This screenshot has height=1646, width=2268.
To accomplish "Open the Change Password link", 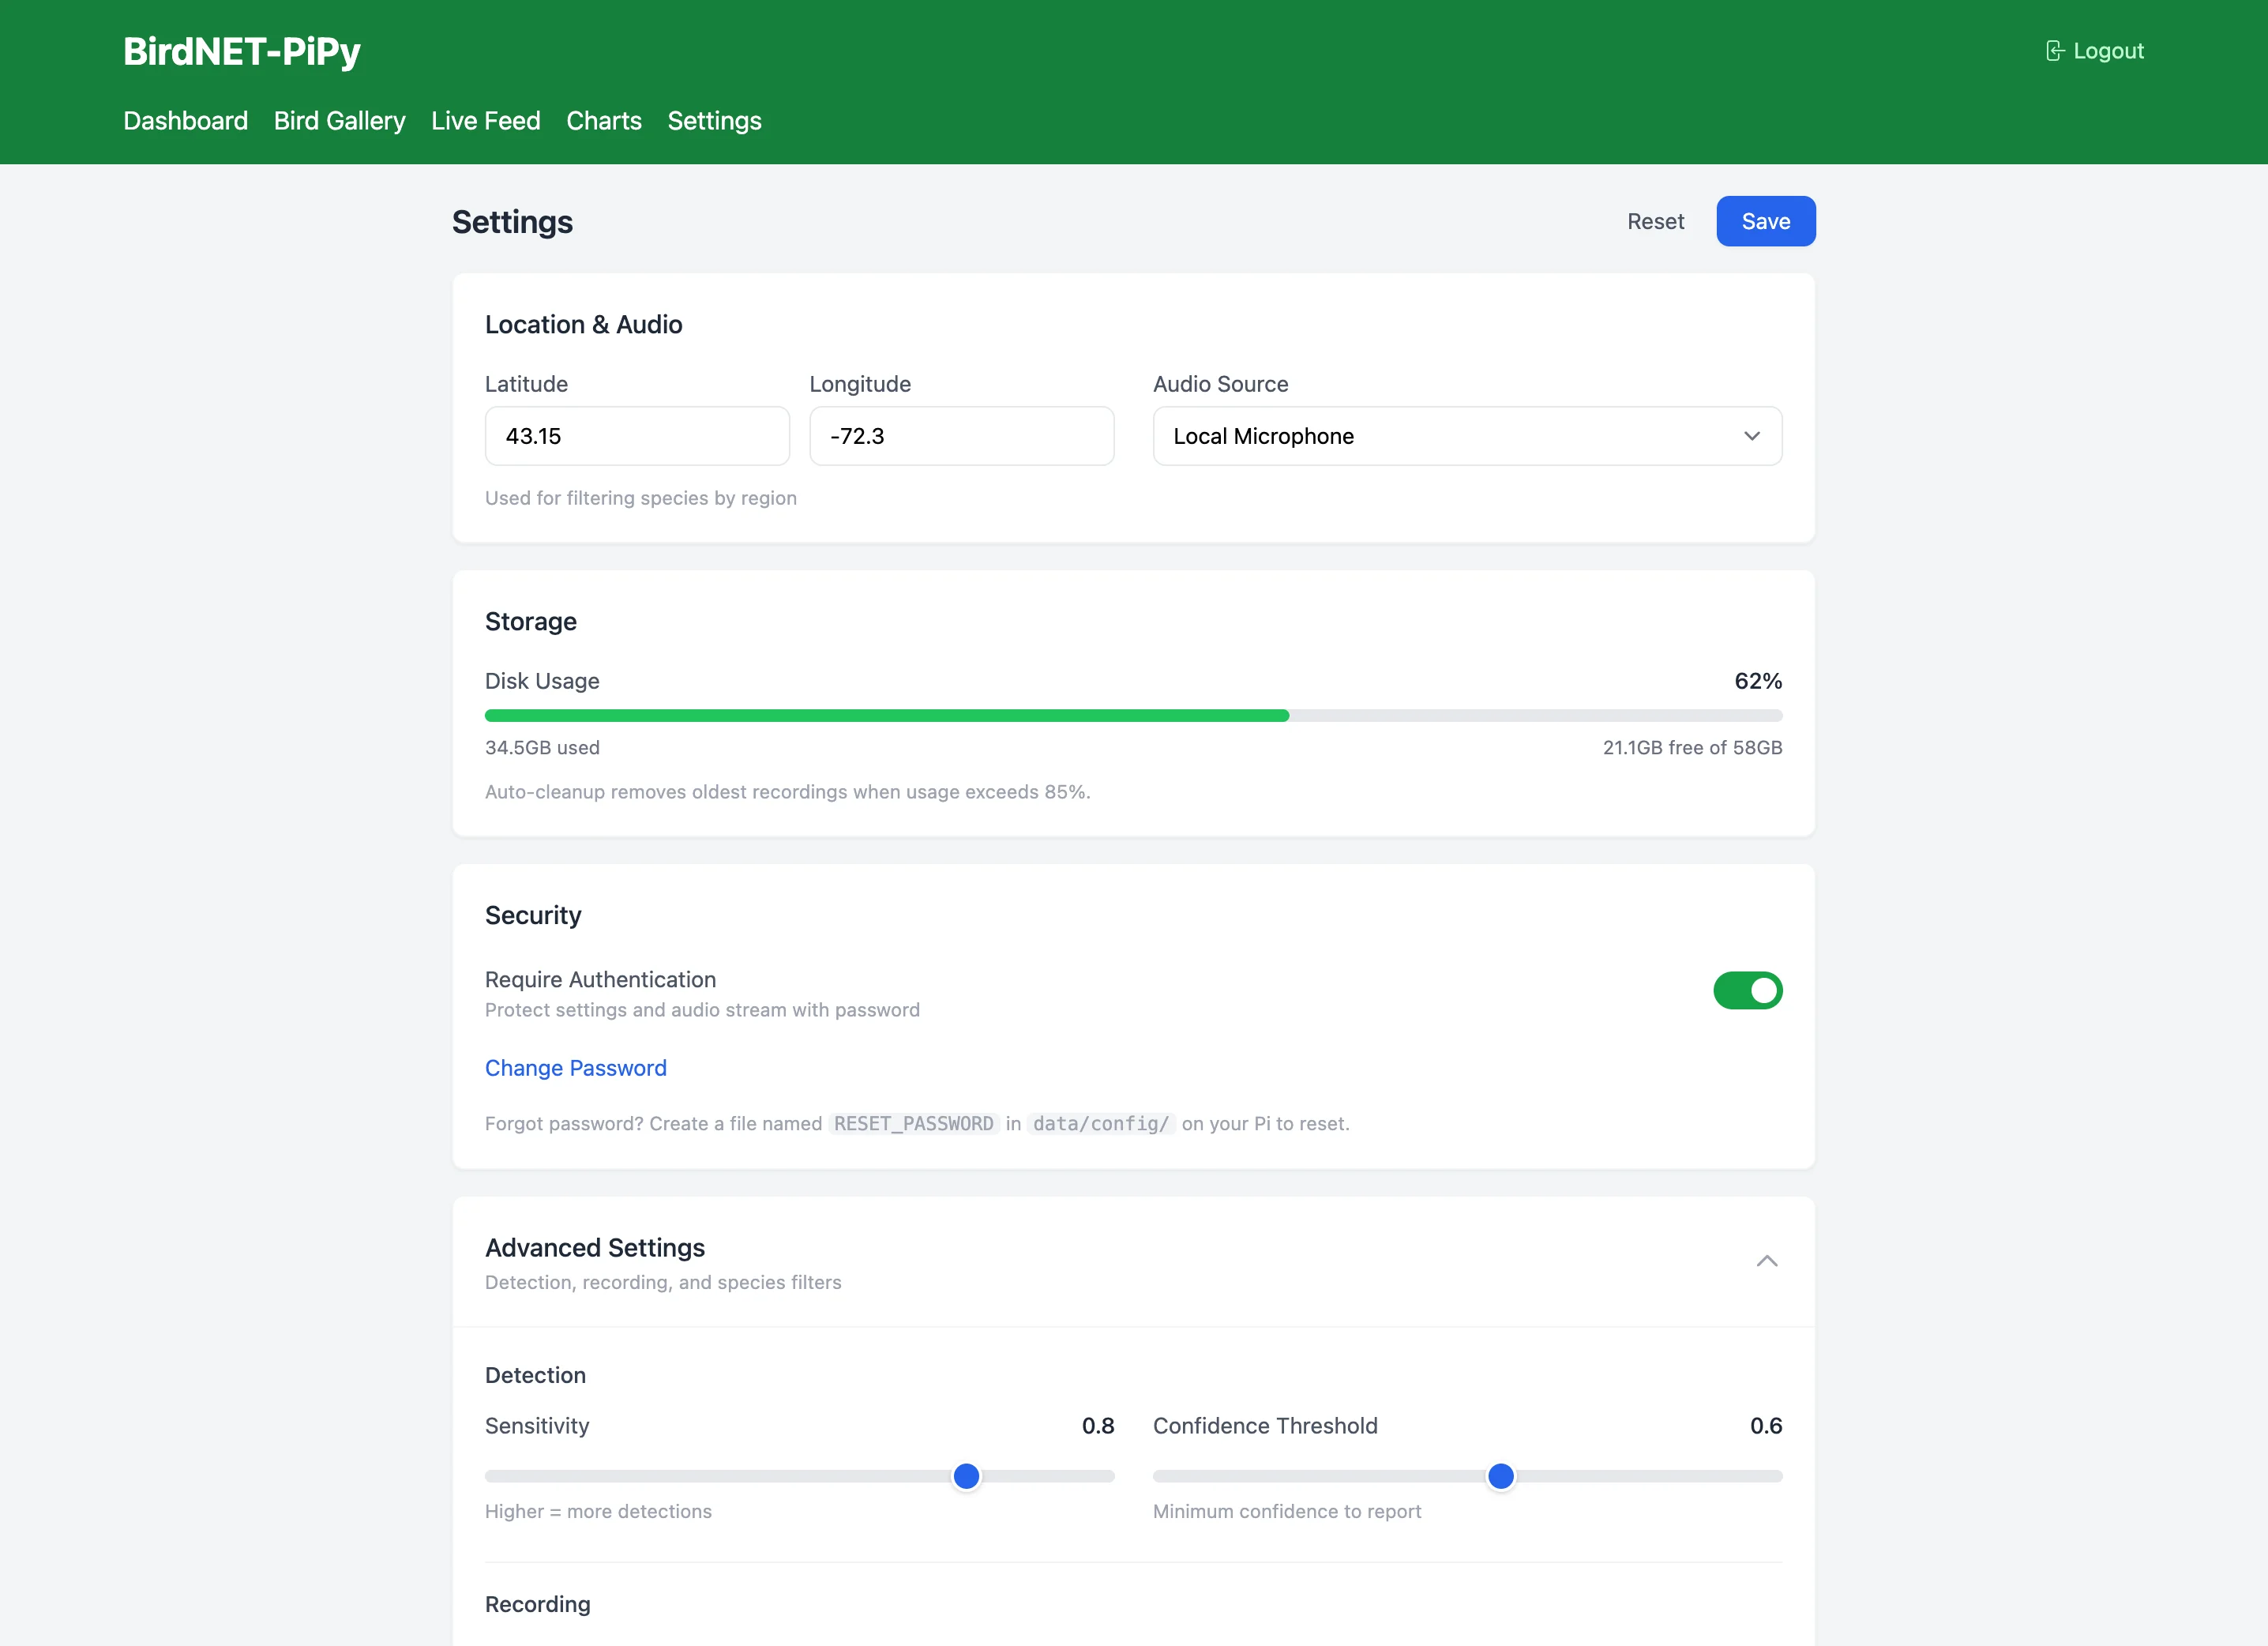I will (575, 1068).
